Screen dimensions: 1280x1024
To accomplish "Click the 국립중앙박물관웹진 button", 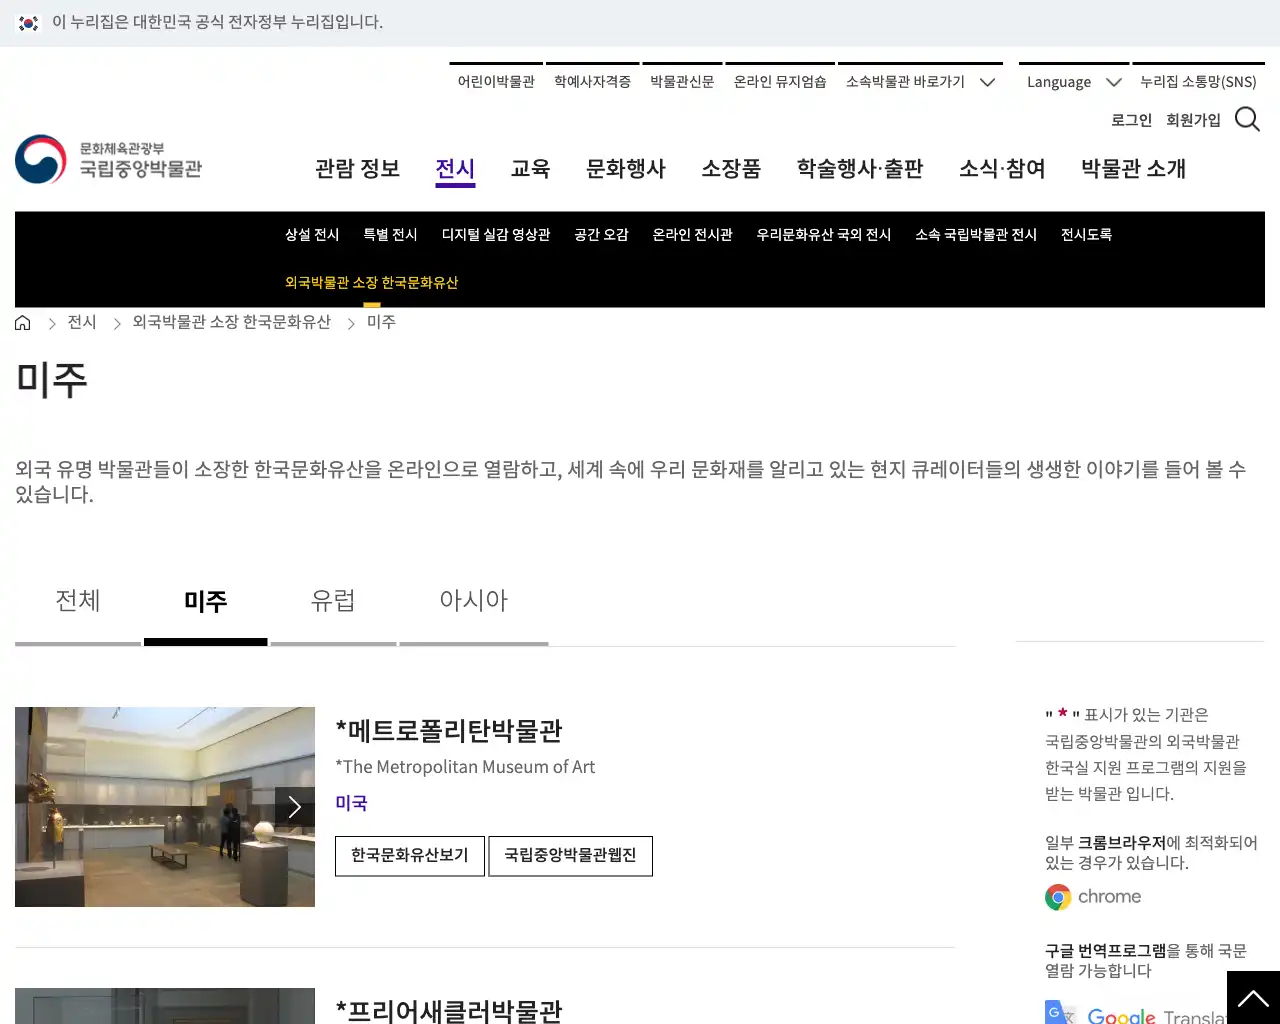I will 570,856.
